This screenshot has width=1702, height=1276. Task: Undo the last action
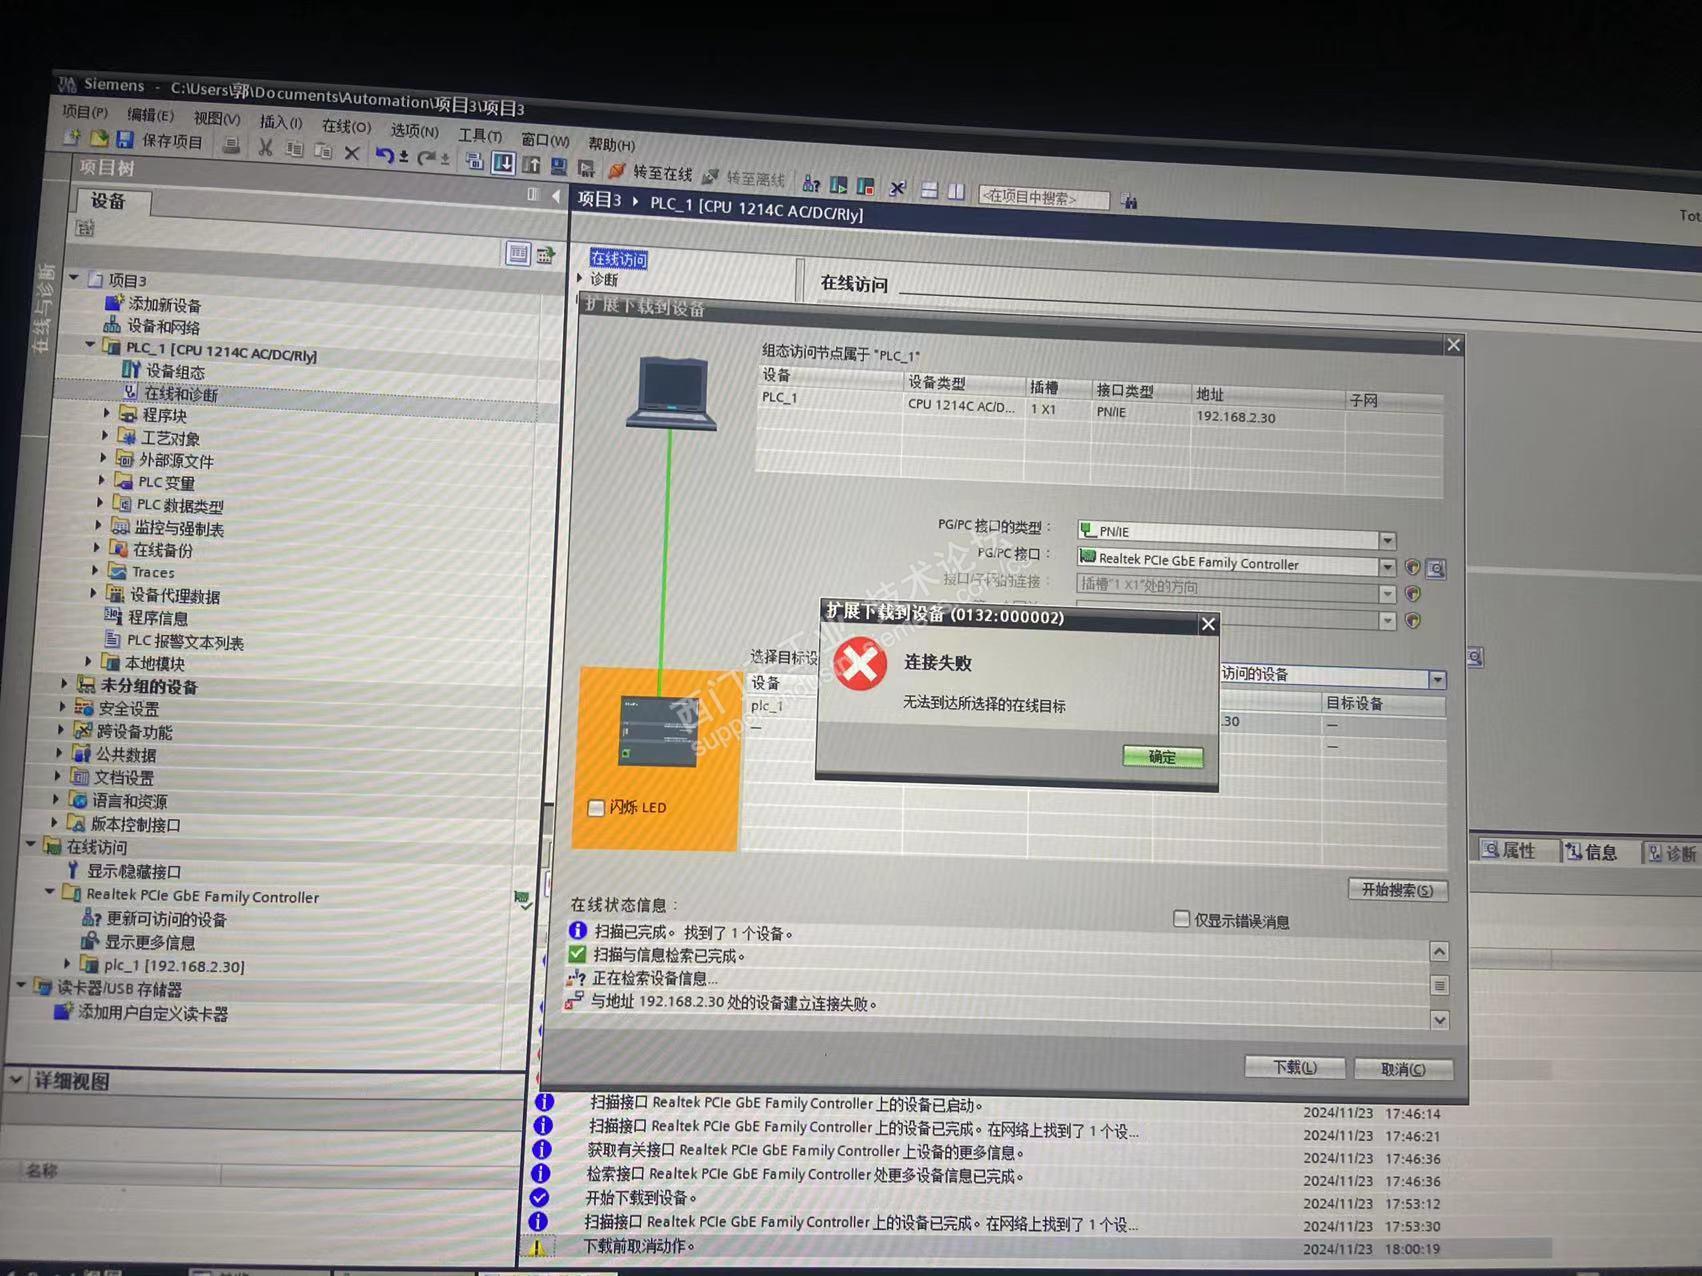point(384,155)
